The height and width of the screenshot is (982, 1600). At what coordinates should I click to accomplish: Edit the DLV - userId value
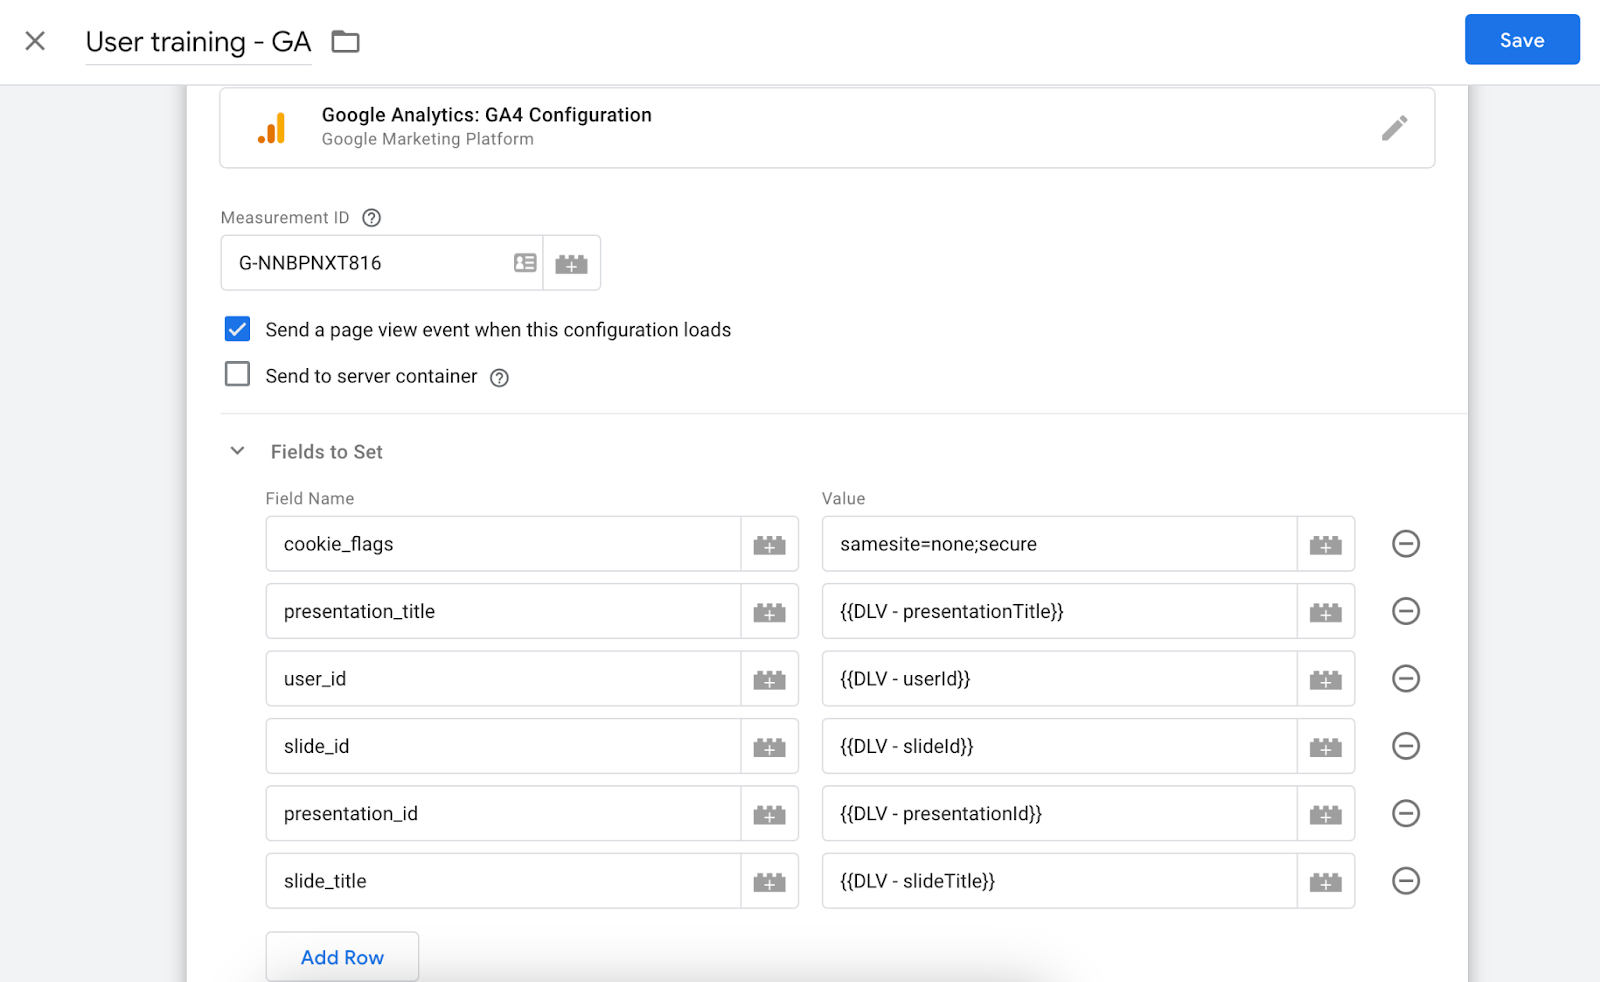tap(1060, 679)
